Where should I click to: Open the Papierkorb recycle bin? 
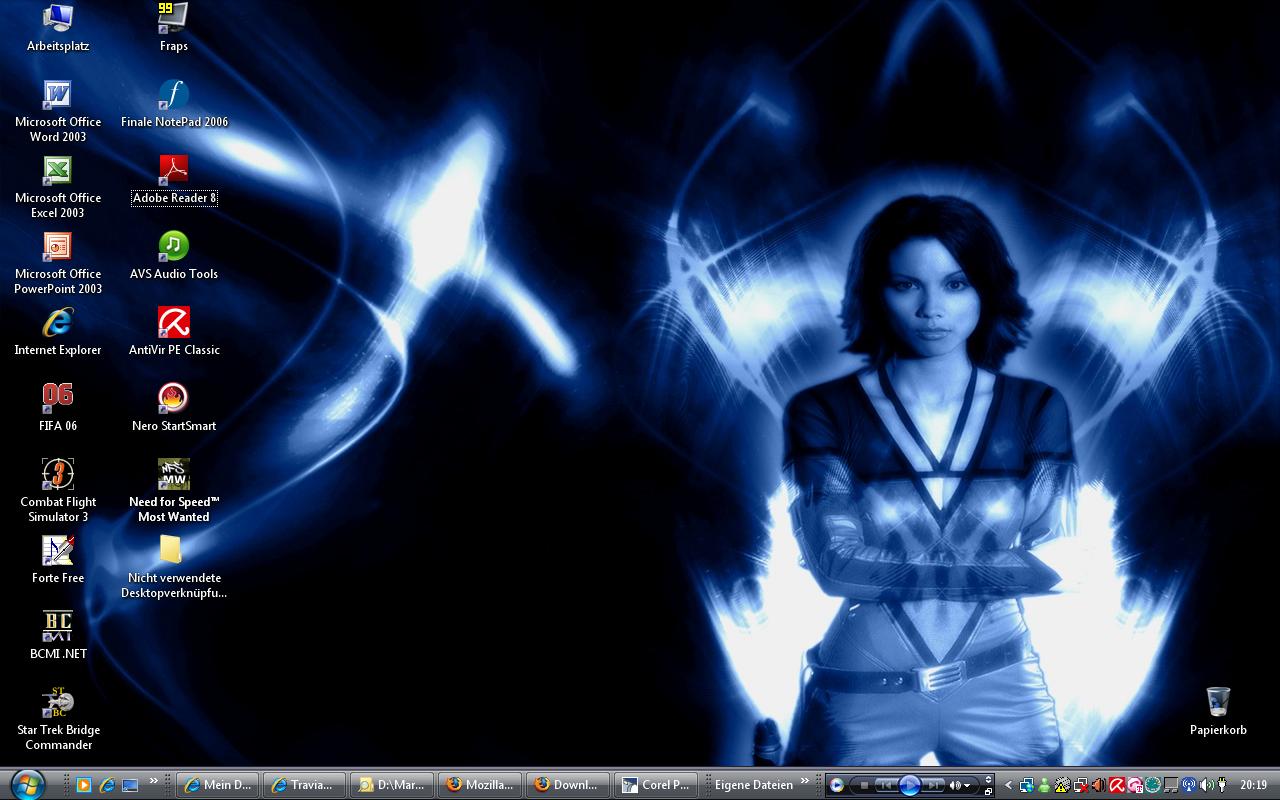pyautogui.click(x=1217, y=702)
